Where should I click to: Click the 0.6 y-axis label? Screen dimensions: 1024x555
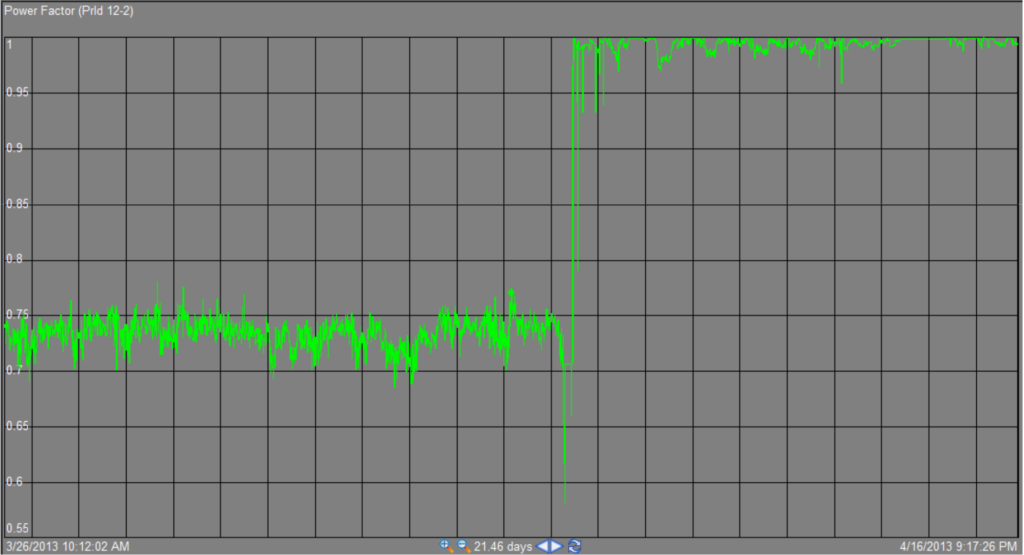click(x=13, y=482)
